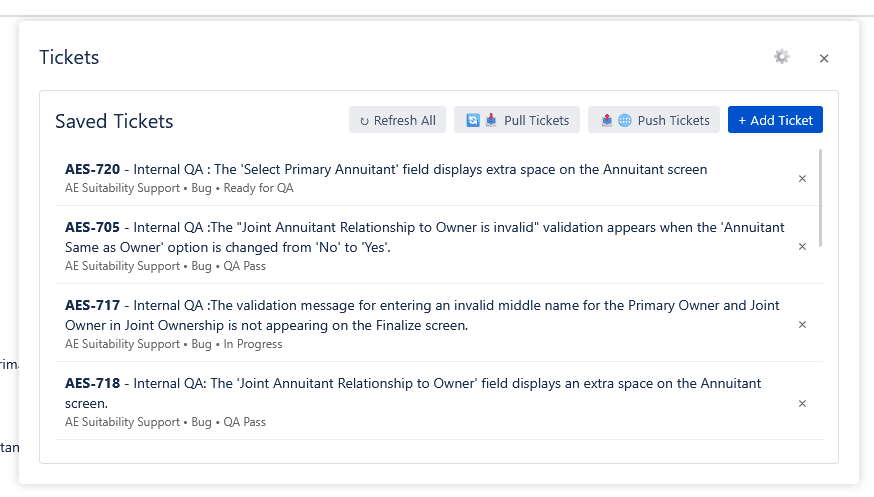Select the 'QA Pass' status line of AES-705
The image size is (874, 497).
[x=165, y=266]
